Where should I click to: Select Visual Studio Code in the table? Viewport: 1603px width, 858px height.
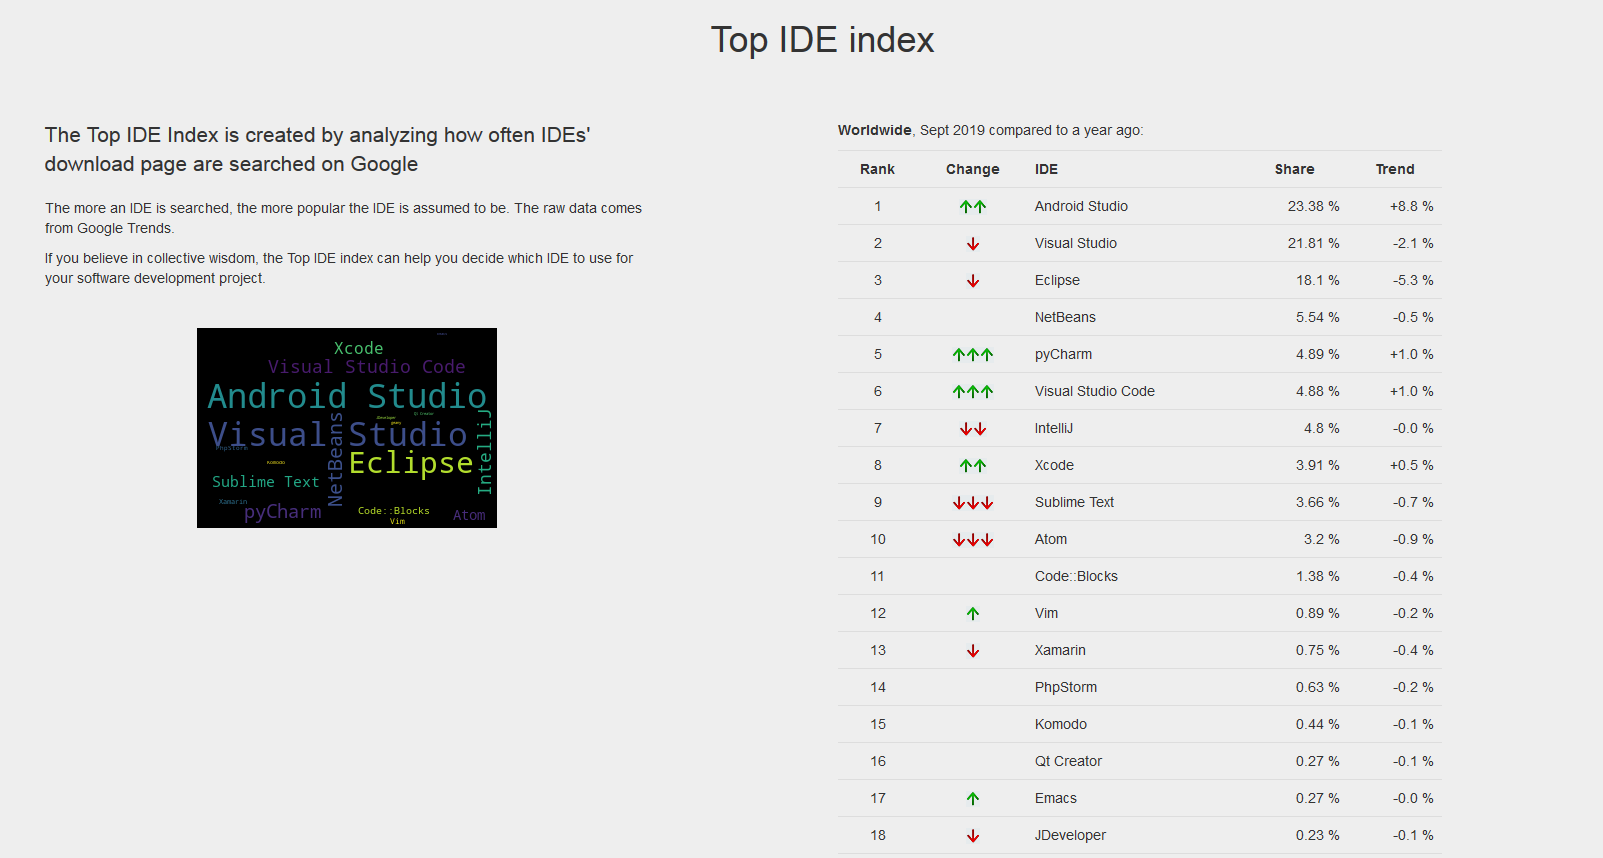pyautogui.click(x=1095, y=391)
